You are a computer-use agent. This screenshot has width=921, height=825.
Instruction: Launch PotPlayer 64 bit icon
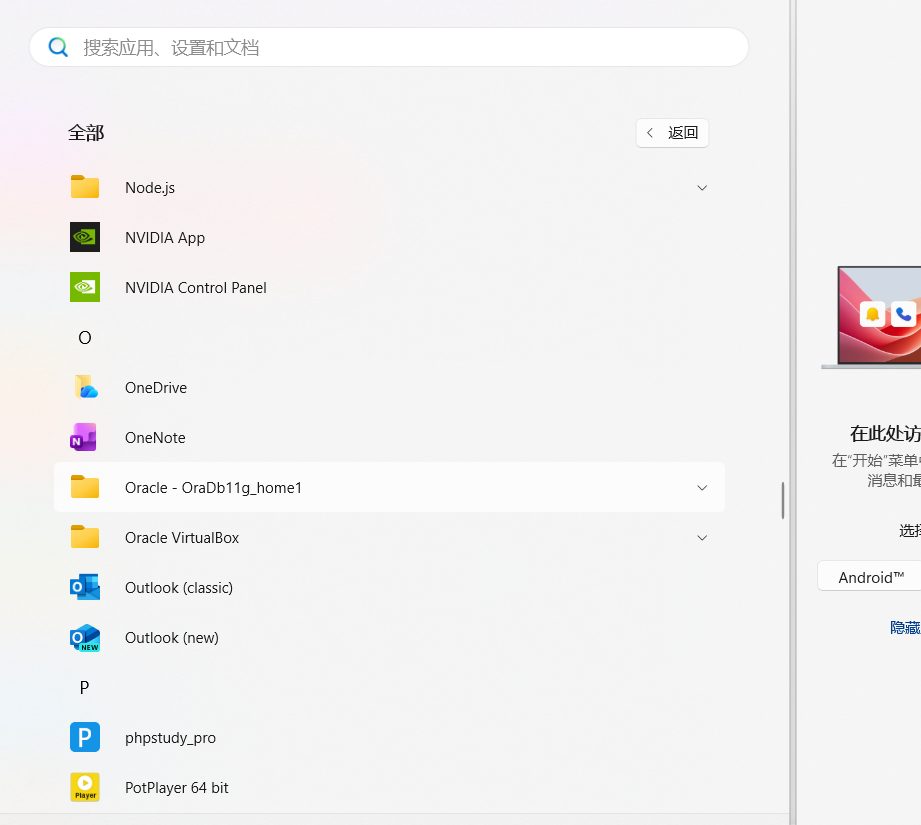tap(85, 787)
